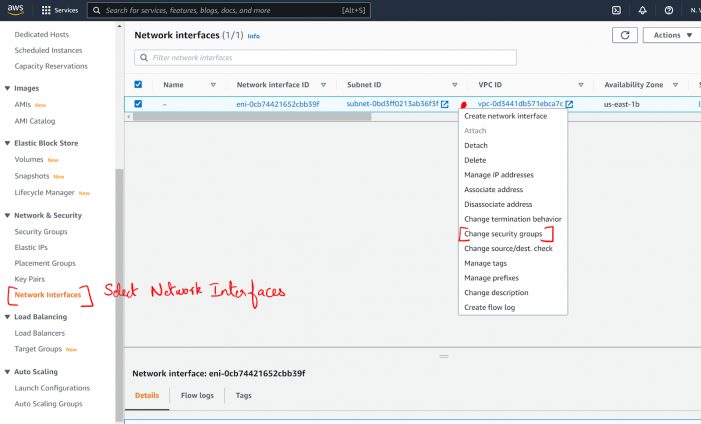Open the help question mark icon
Screen dimensions: 701x424
click(668, 10)
